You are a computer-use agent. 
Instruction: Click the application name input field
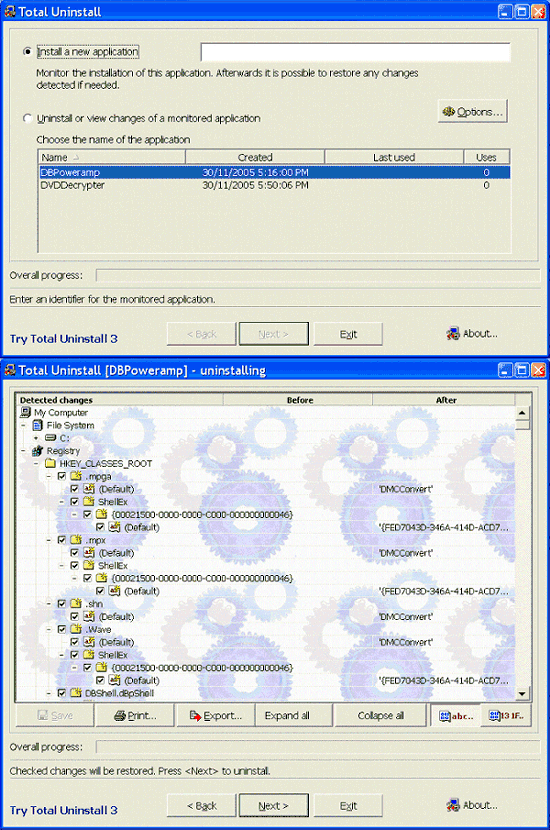pos(355,52)
